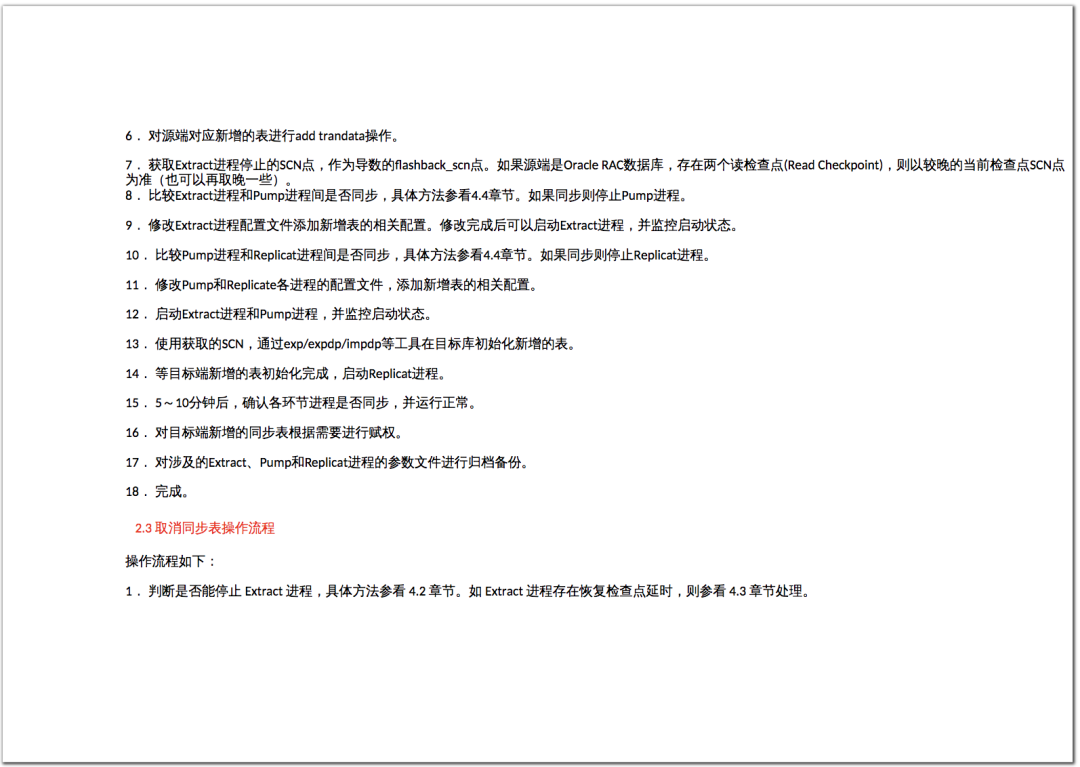Click step 10 comparing Pump and Replicat进程
The height and width of the screenshot is (767, 1080).
click(x=418, y=255)
